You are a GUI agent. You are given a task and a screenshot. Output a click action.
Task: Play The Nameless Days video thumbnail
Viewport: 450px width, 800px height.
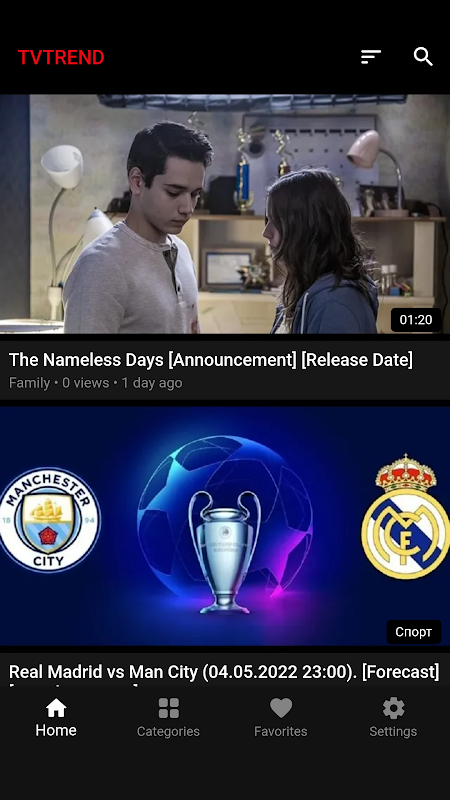pyautogui.click(x=225, y=214)
